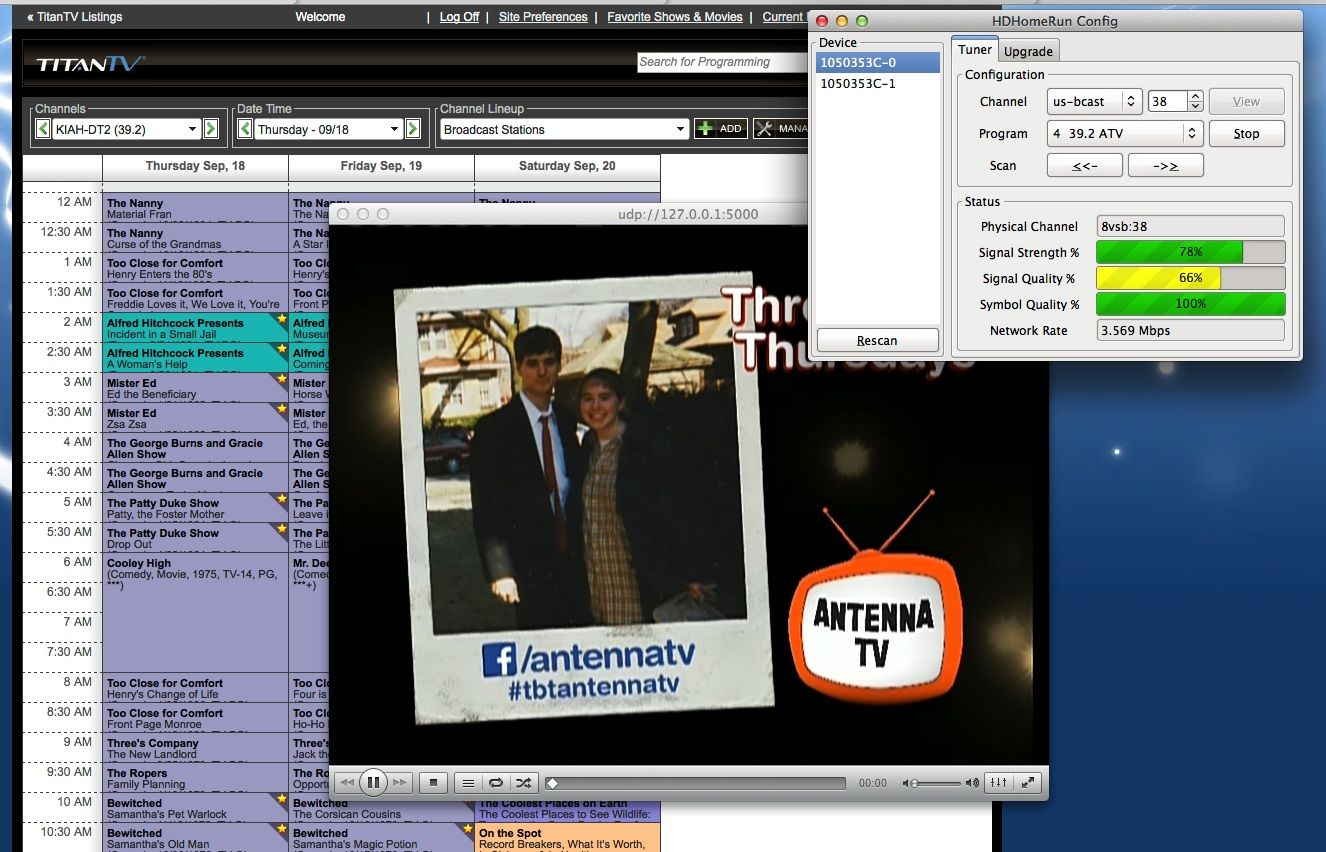Set VLC volume to maximum speaker icon
This screenshot has width=1326, height=852.
[973, 783]
